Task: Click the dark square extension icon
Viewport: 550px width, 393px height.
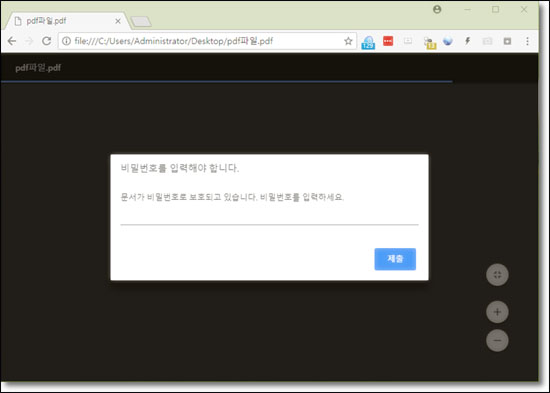Action: [x=507, y=41]
